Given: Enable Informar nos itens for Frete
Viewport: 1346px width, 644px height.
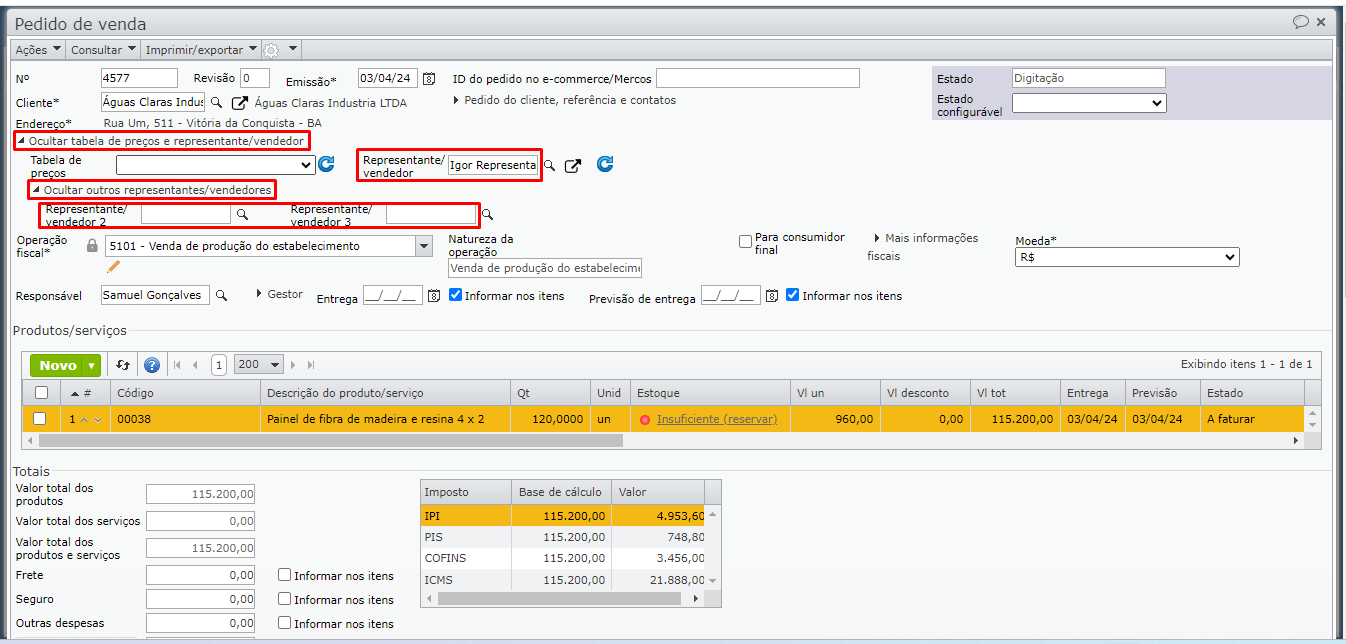Looking at the screenshot, I should pos(285,575).
